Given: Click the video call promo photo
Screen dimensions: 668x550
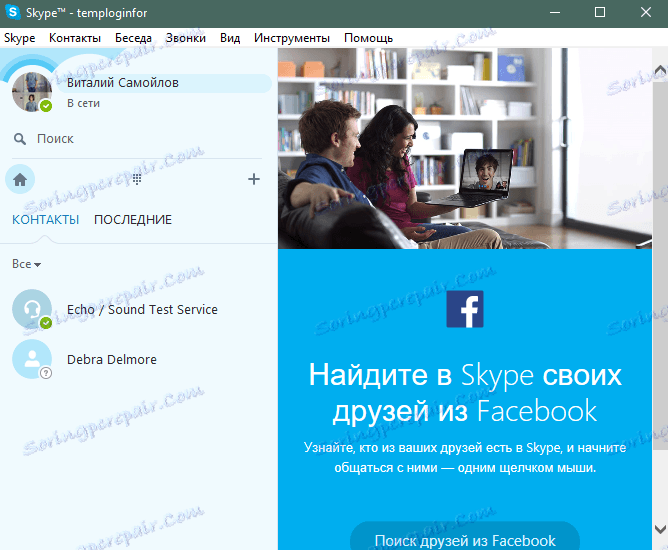Looking at the screenshot, I should 465,148.
